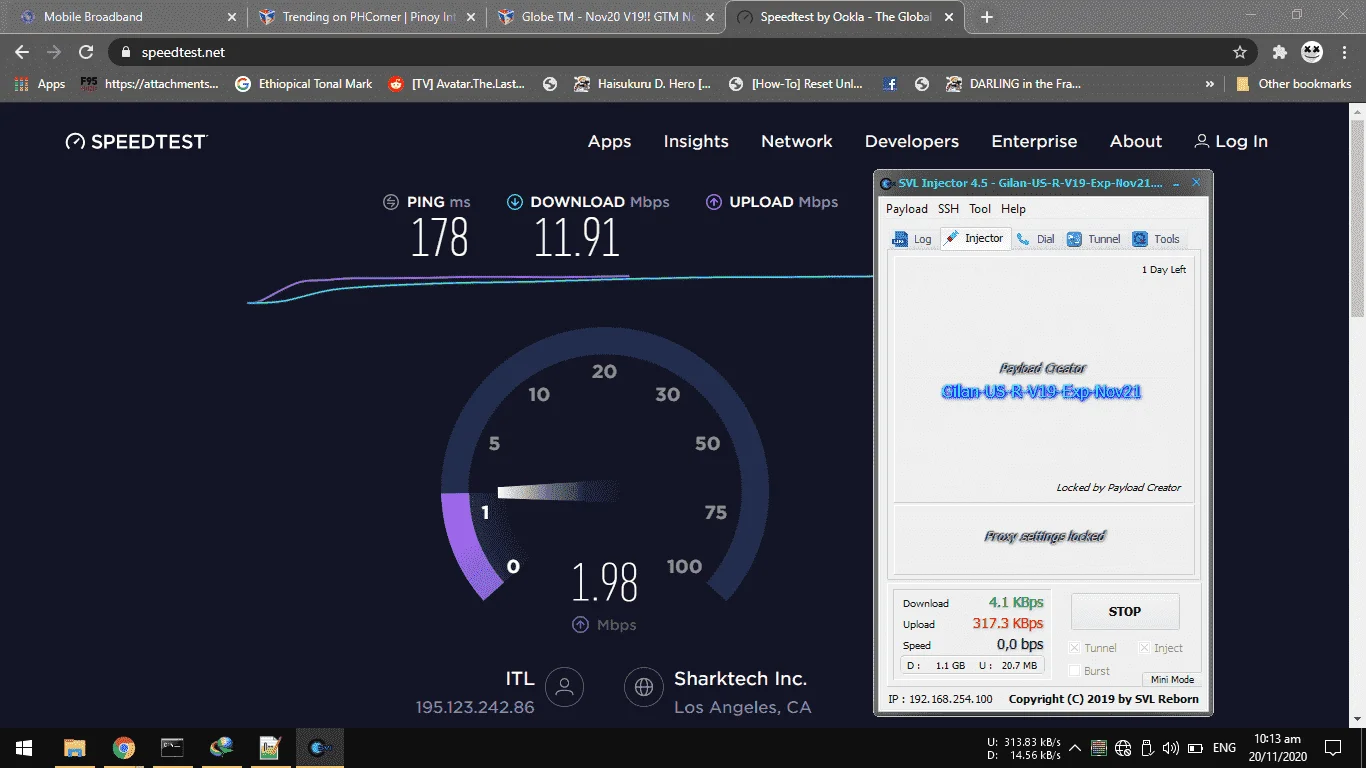Toggle the Tunnel checkbox in SVL Injector
The width and height of the screenshot is (1366, 768).
point(1075,648)
